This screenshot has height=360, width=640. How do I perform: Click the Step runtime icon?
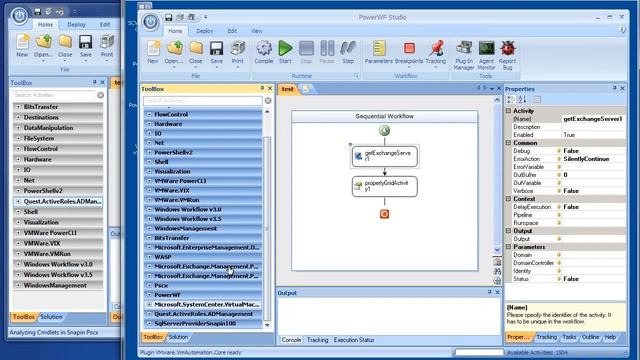[x=348, y=48]
